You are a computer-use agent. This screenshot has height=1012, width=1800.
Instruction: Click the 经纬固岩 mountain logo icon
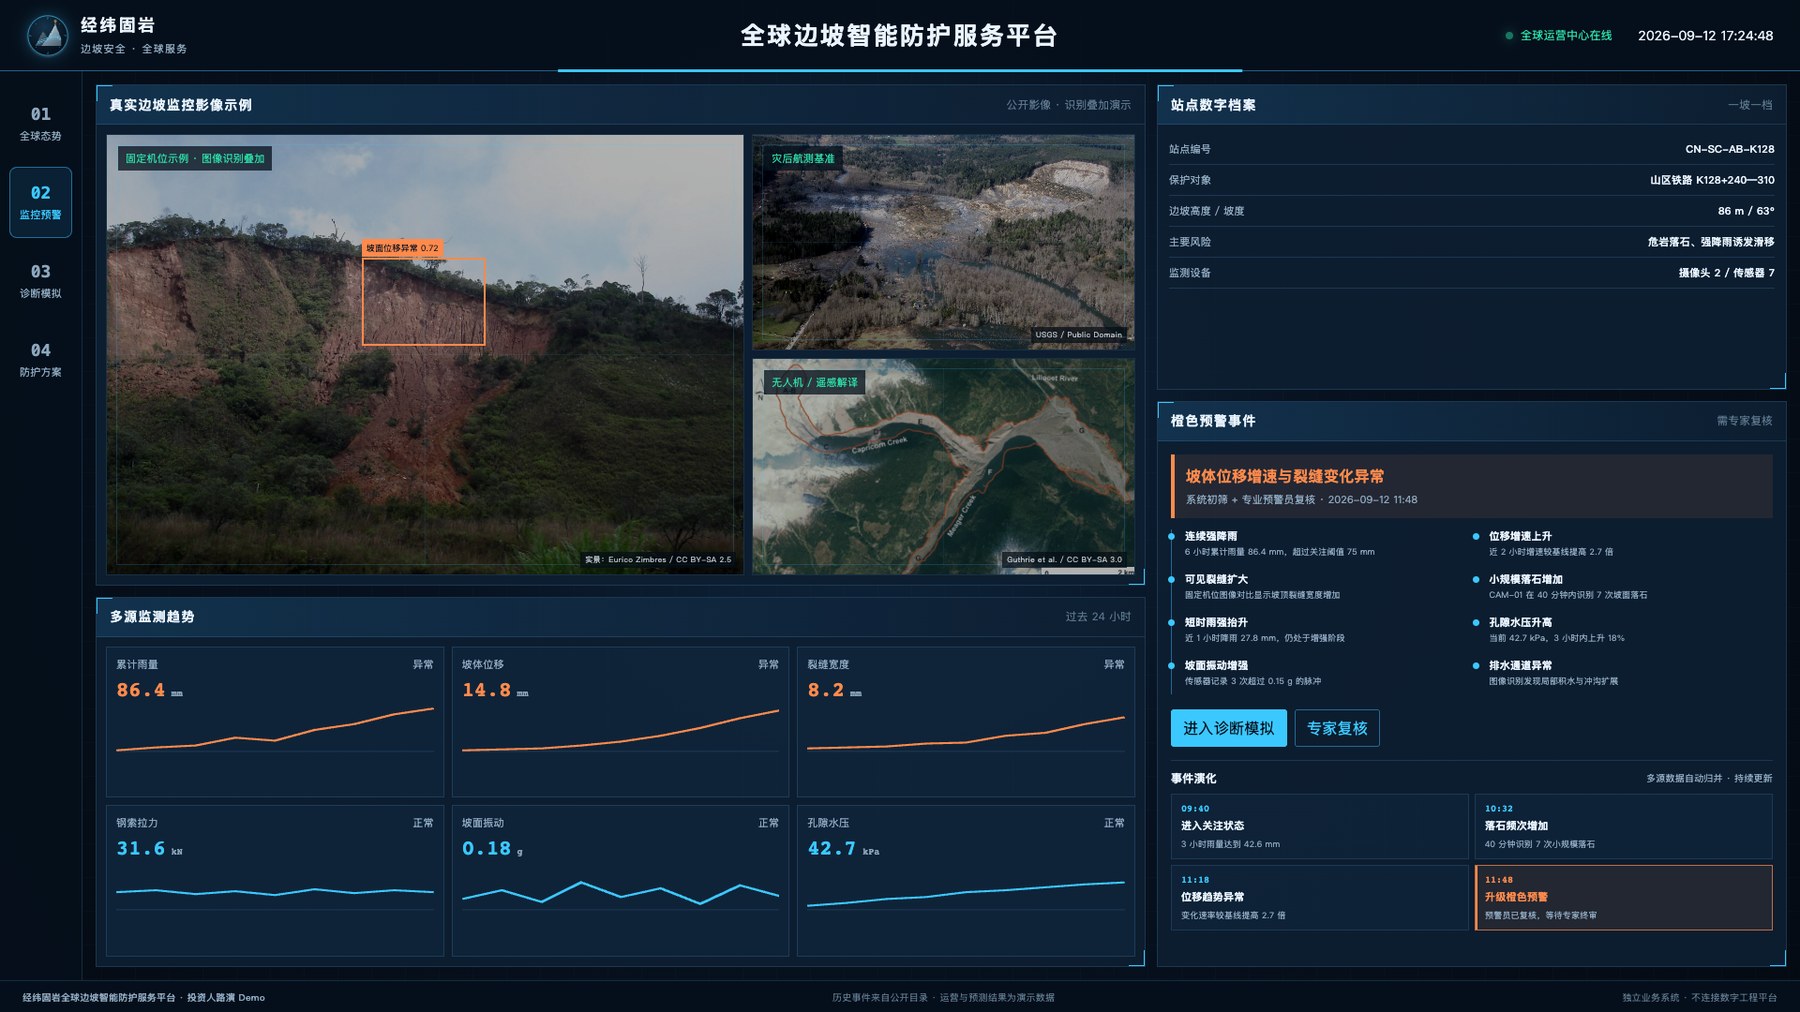(x=47, y=35)
